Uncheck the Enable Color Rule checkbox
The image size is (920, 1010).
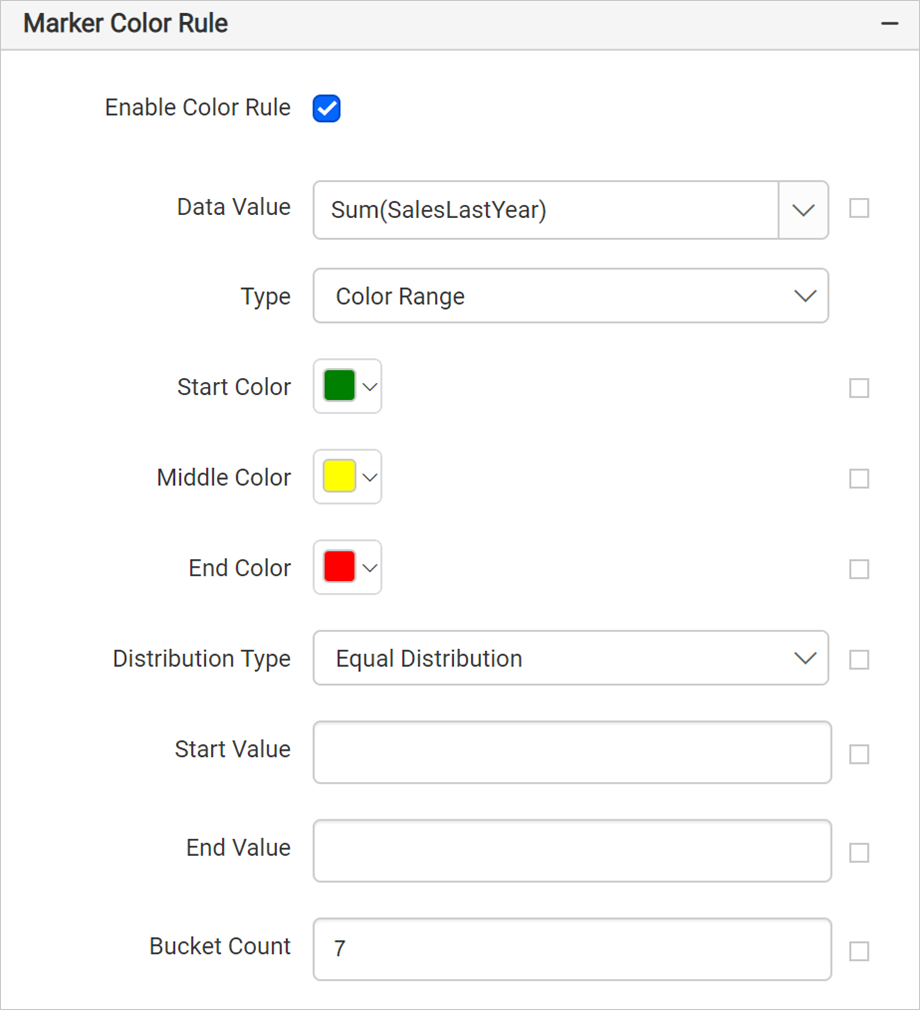[x=327, y=108]
